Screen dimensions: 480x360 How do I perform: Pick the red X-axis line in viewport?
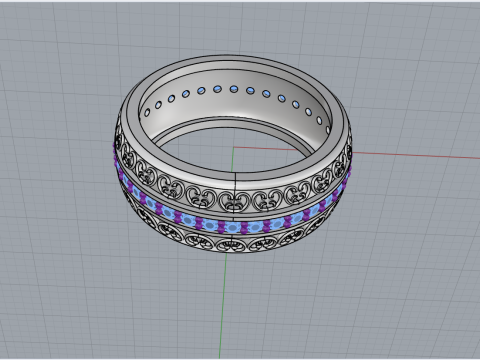(x=417, y=155)
